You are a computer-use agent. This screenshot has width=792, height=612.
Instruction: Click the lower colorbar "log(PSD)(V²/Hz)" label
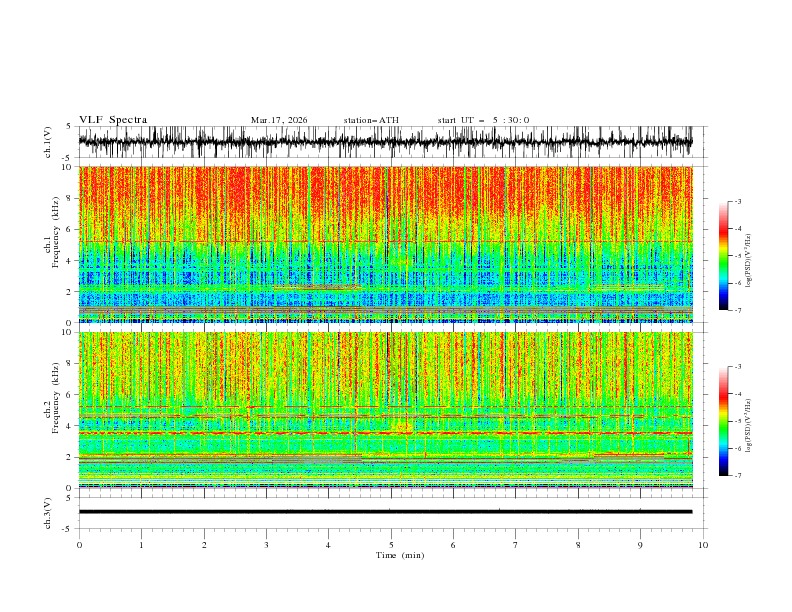tap(748, 426)
